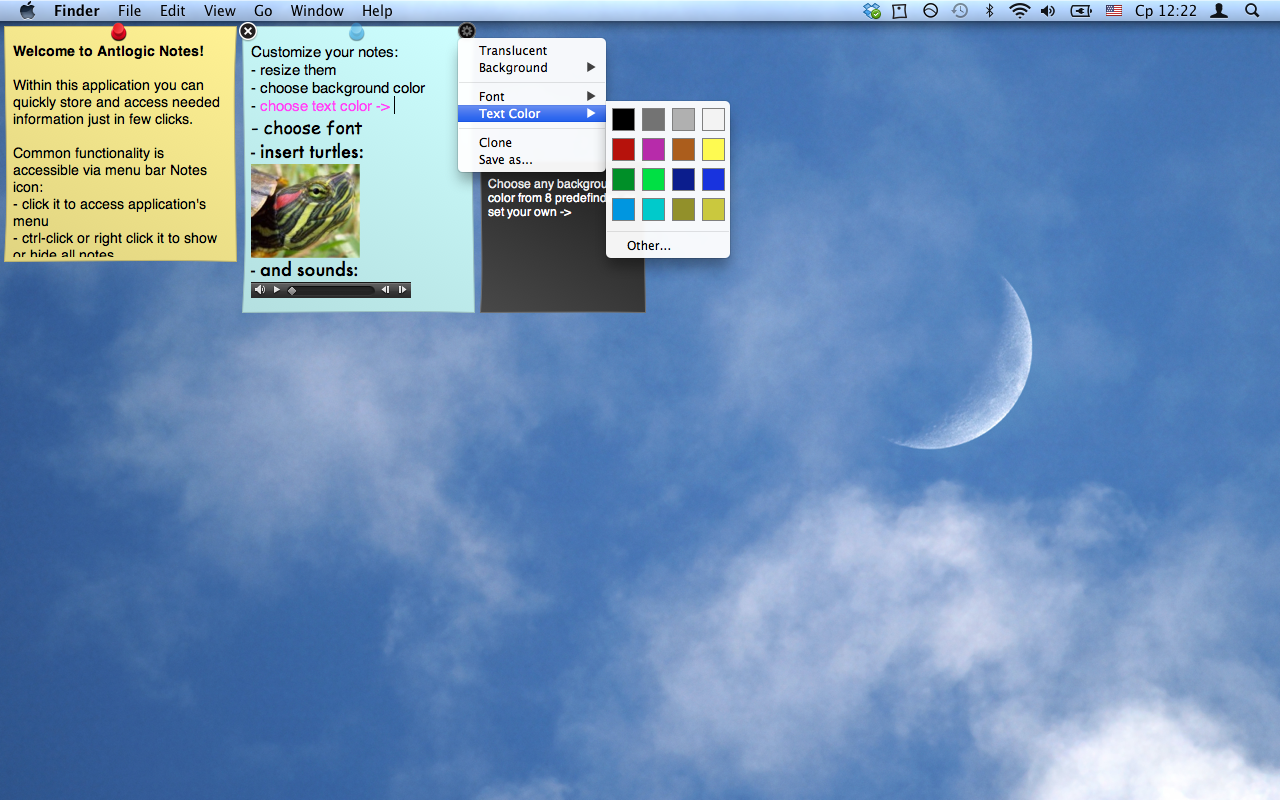
Task: Pick the navy blue text color swatch
Action: click(x=683, y=180)
